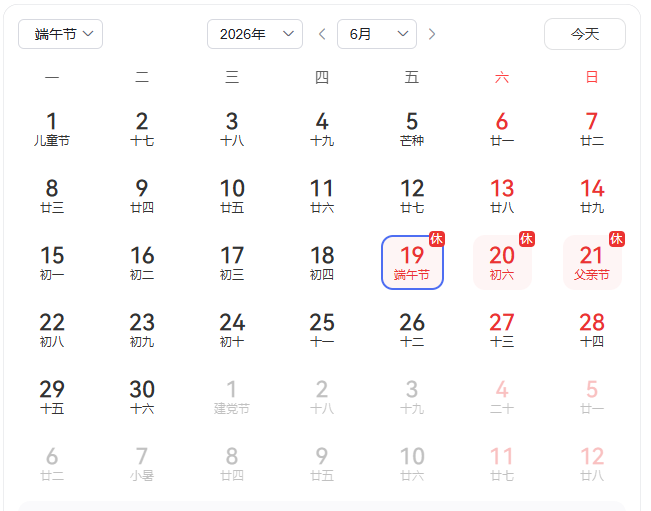
Task: Select greyed July 12 date
Action: click(x=592, y=463)
